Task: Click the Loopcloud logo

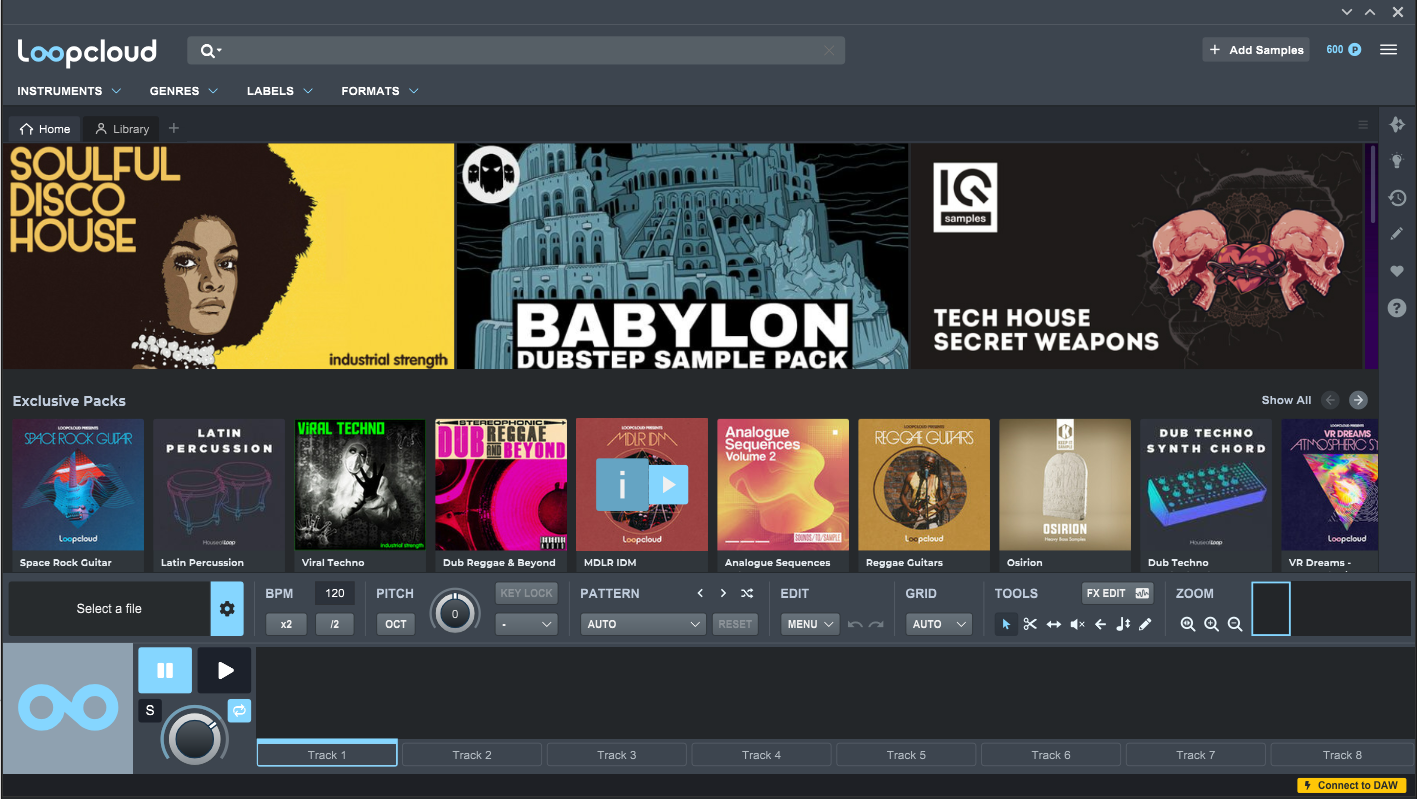Action: point(87,51)
